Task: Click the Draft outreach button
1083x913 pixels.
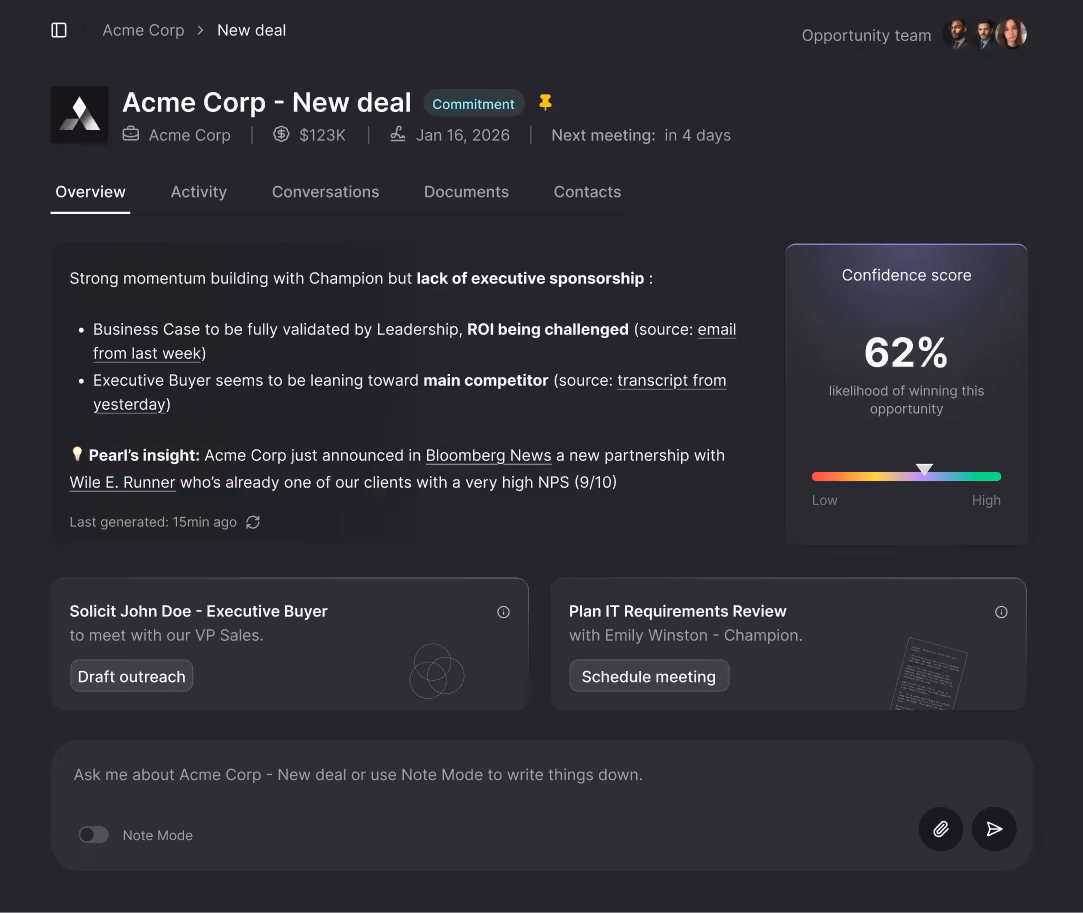Action: click(x=131, y=676)
